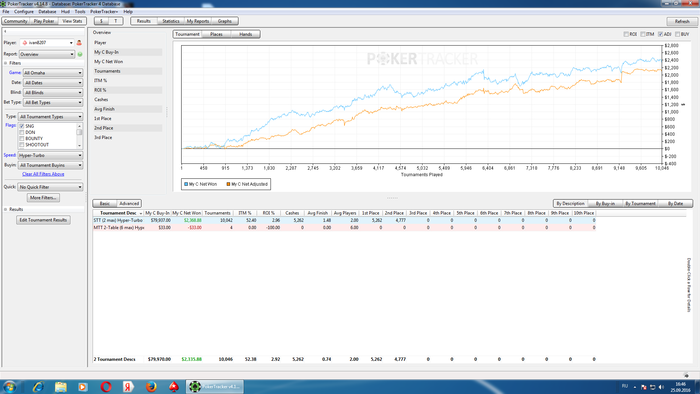This screenshot has height=394, width=700.
Task: Click the Clear All Filters Above link
Action: click(x=43, y=174)
